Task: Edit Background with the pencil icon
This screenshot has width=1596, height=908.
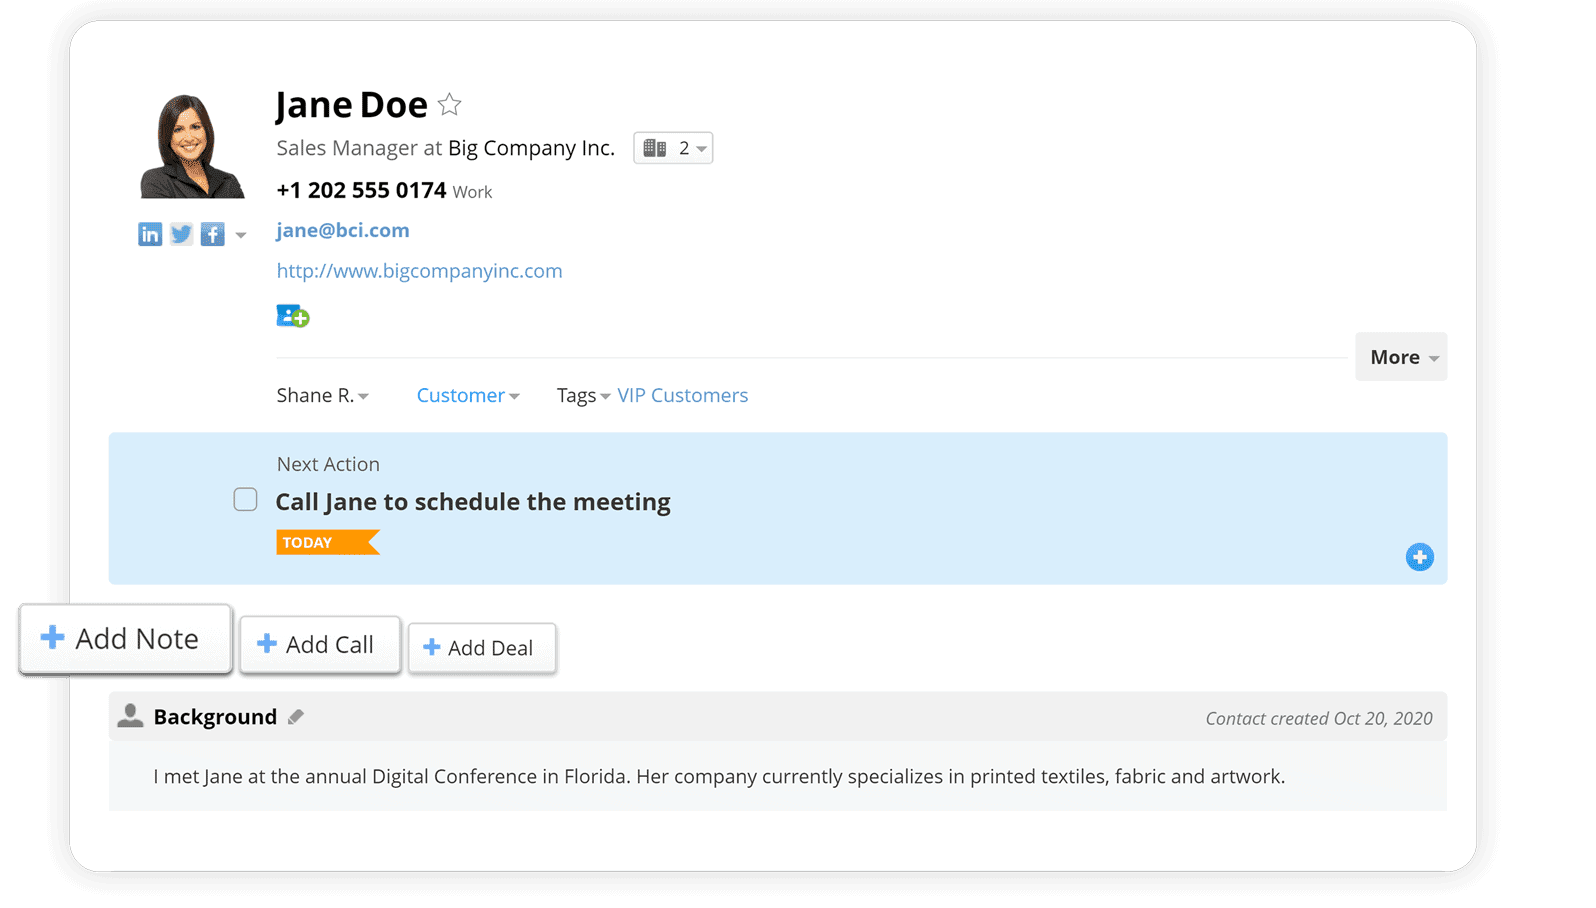Action: (296, 717)
